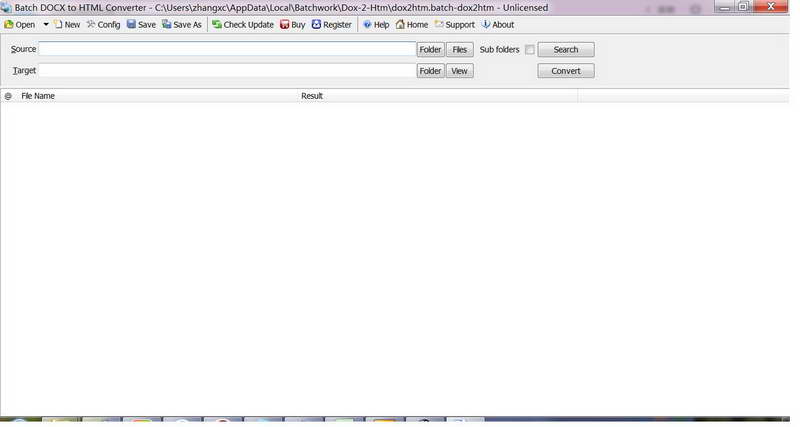Create a new project via New
Screen dimensions: 800x427
pyautogui.click(x=67, y=24)
